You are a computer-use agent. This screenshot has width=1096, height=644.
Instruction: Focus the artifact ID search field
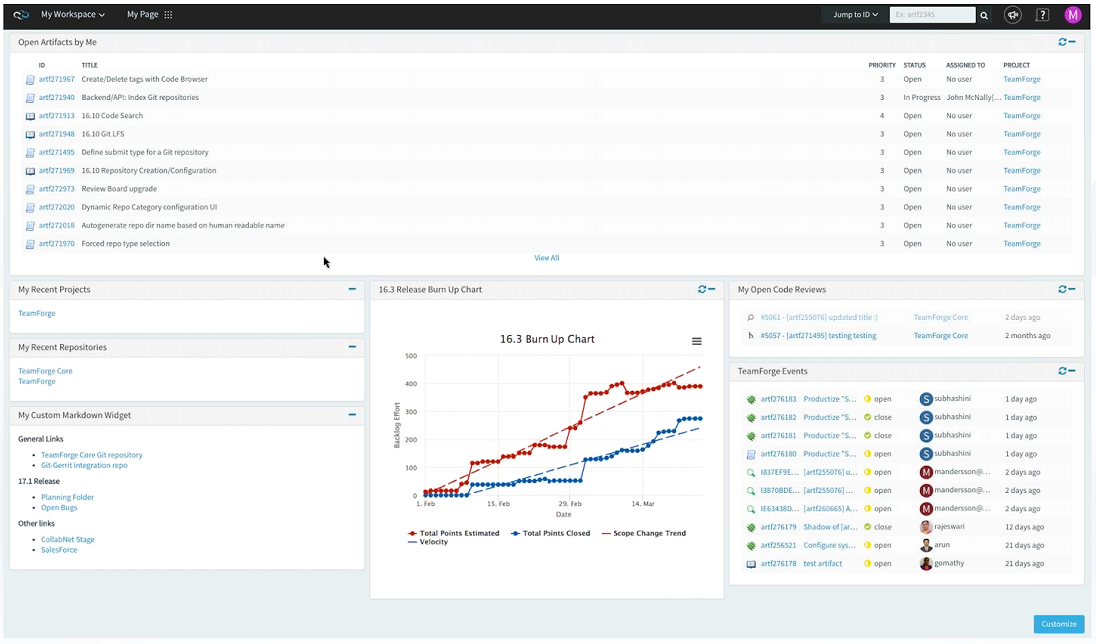click(932, 15)
